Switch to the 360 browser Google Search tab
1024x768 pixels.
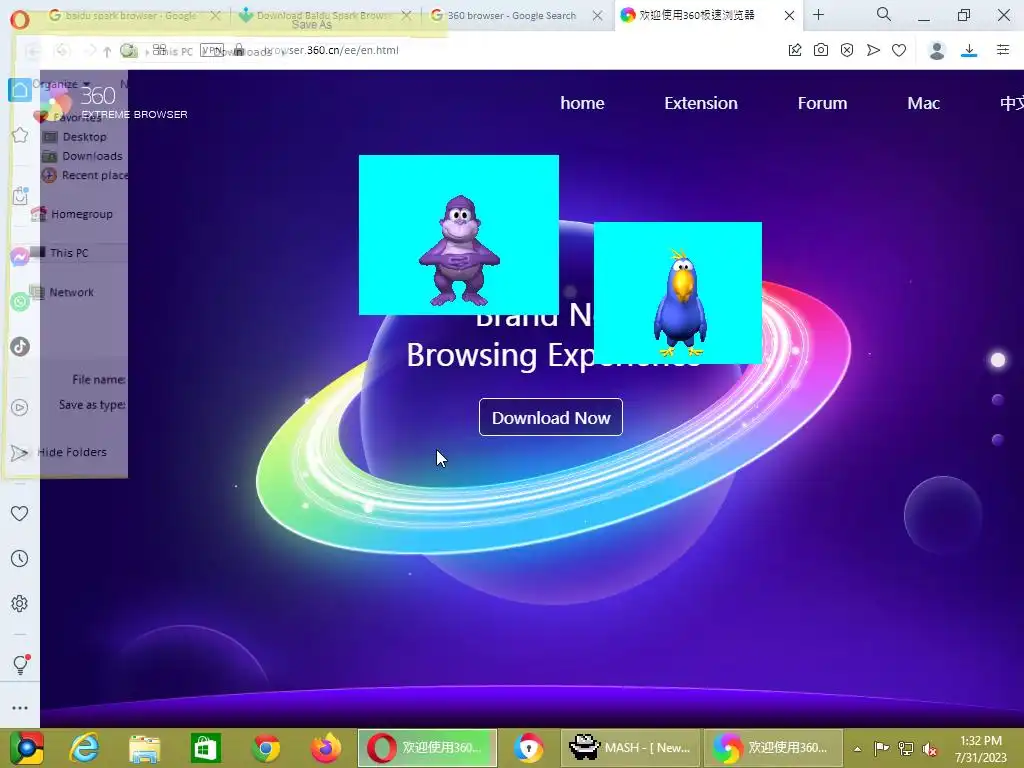(511, 15)
